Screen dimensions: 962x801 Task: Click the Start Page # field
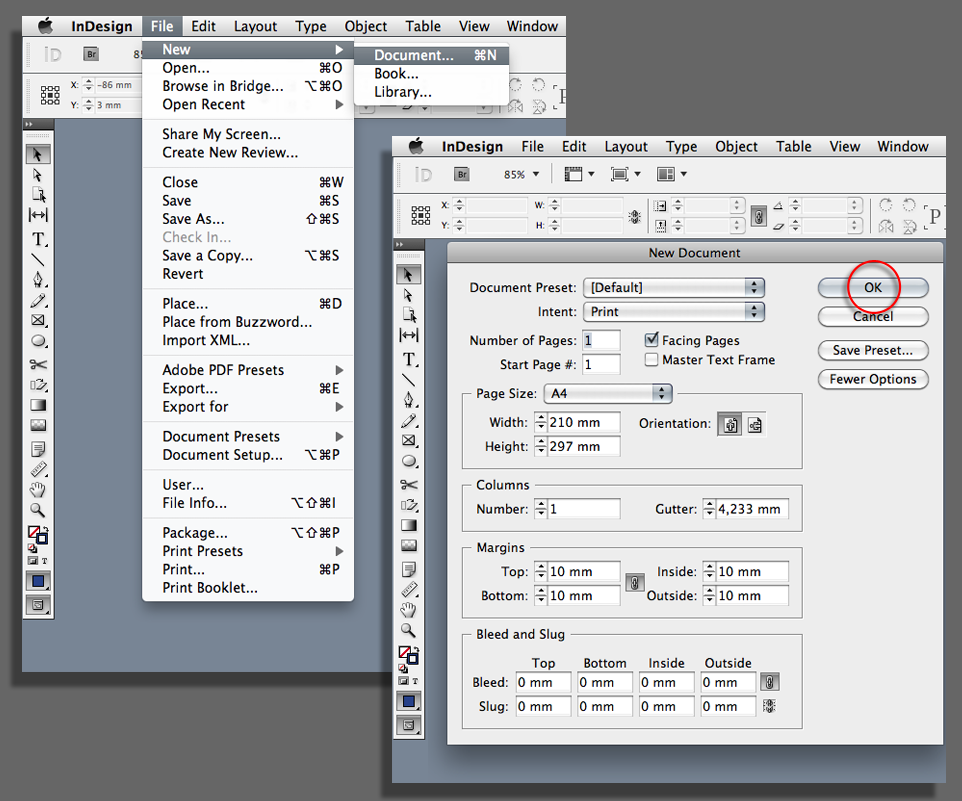coord(601,364)
